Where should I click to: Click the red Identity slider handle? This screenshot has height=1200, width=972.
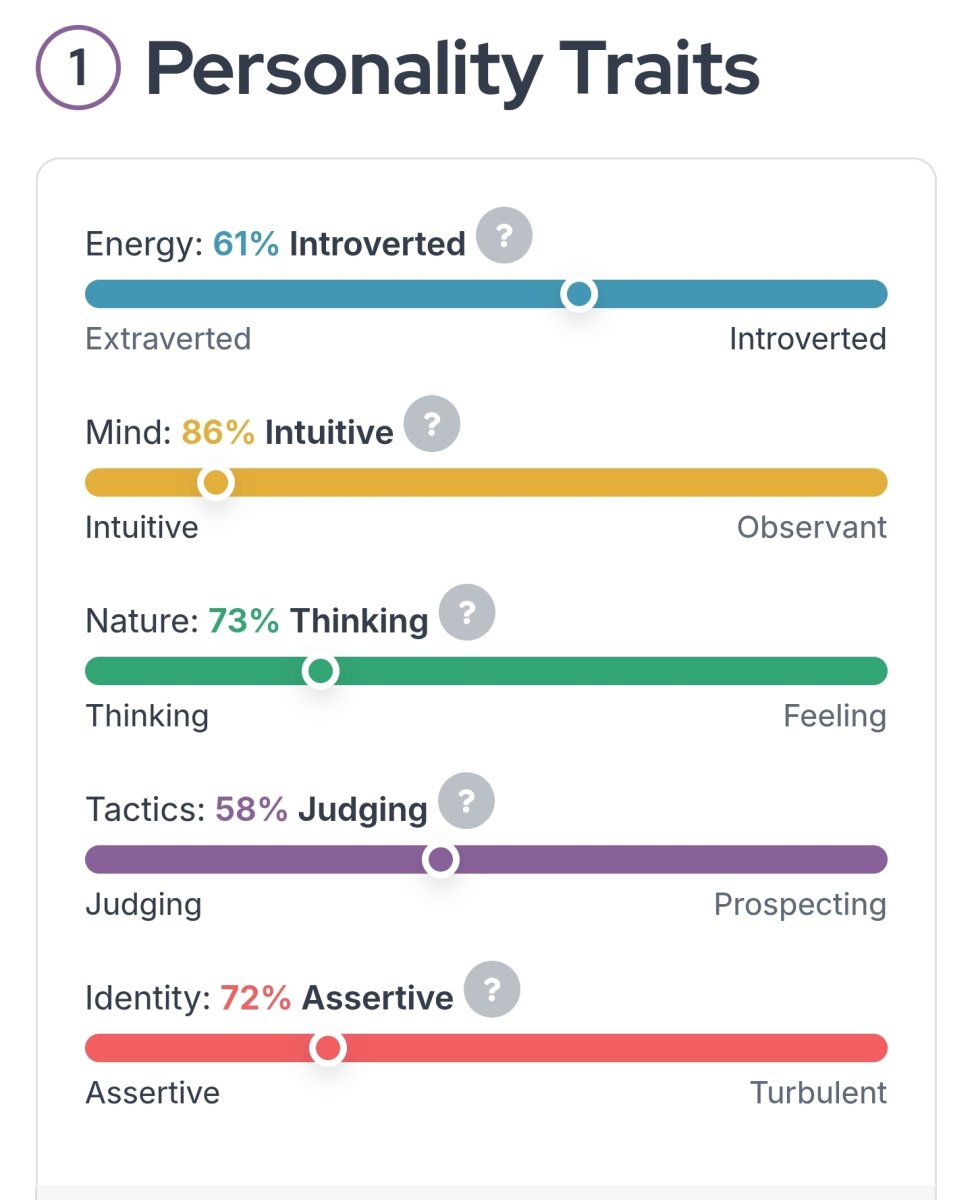(x=328, y=1048)
